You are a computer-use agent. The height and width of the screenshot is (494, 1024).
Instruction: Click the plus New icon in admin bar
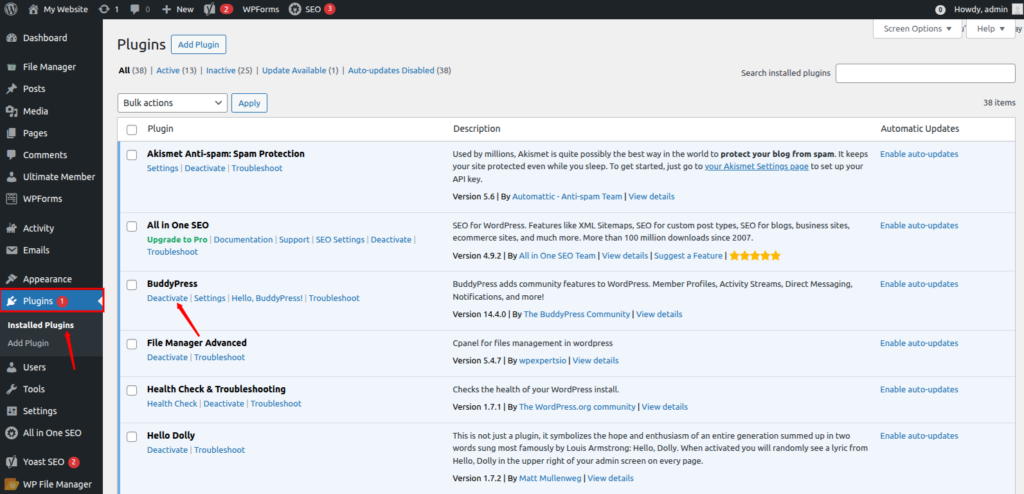[167, 9]
